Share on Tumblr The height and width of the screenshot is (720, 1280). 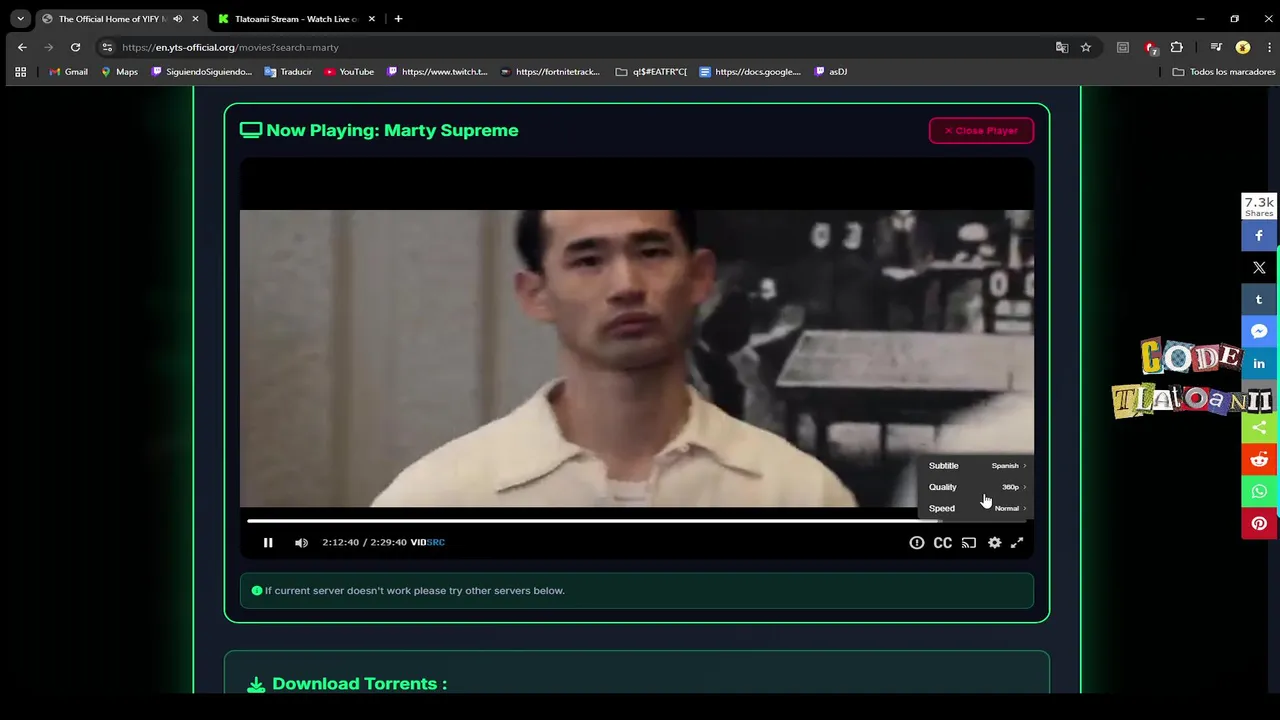click(x=1259, y=300)
